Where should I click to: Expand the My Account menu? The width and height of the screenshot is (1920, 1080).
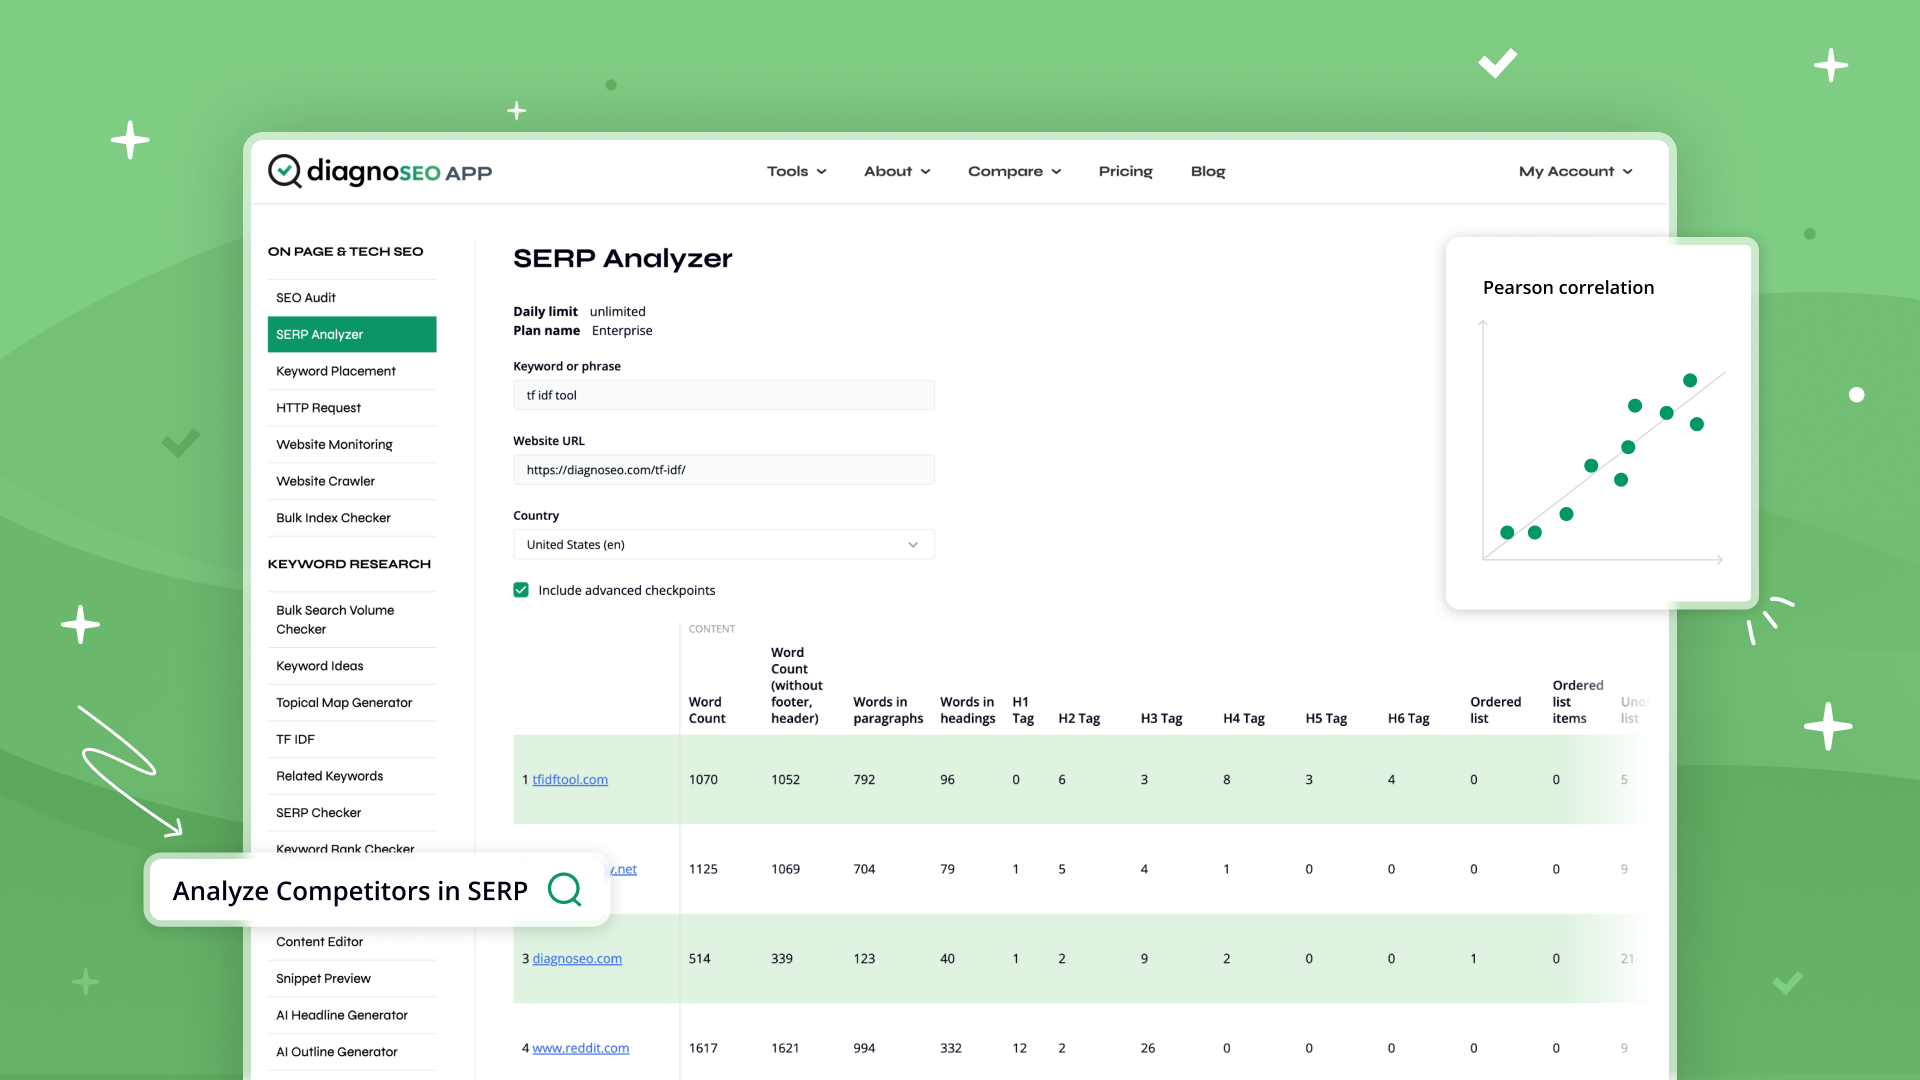[x=1575, y=171]
